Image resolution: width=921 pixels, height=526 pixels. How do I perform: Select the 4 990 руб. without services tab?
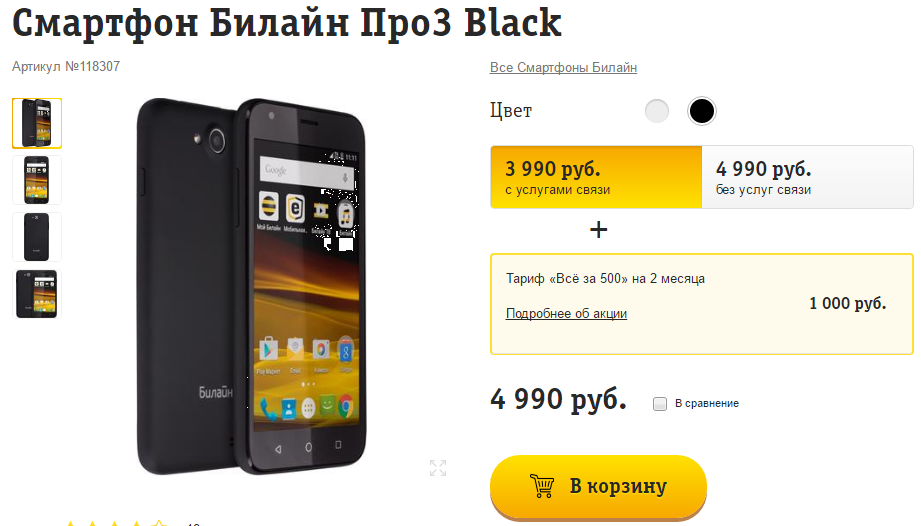[808, 177]
